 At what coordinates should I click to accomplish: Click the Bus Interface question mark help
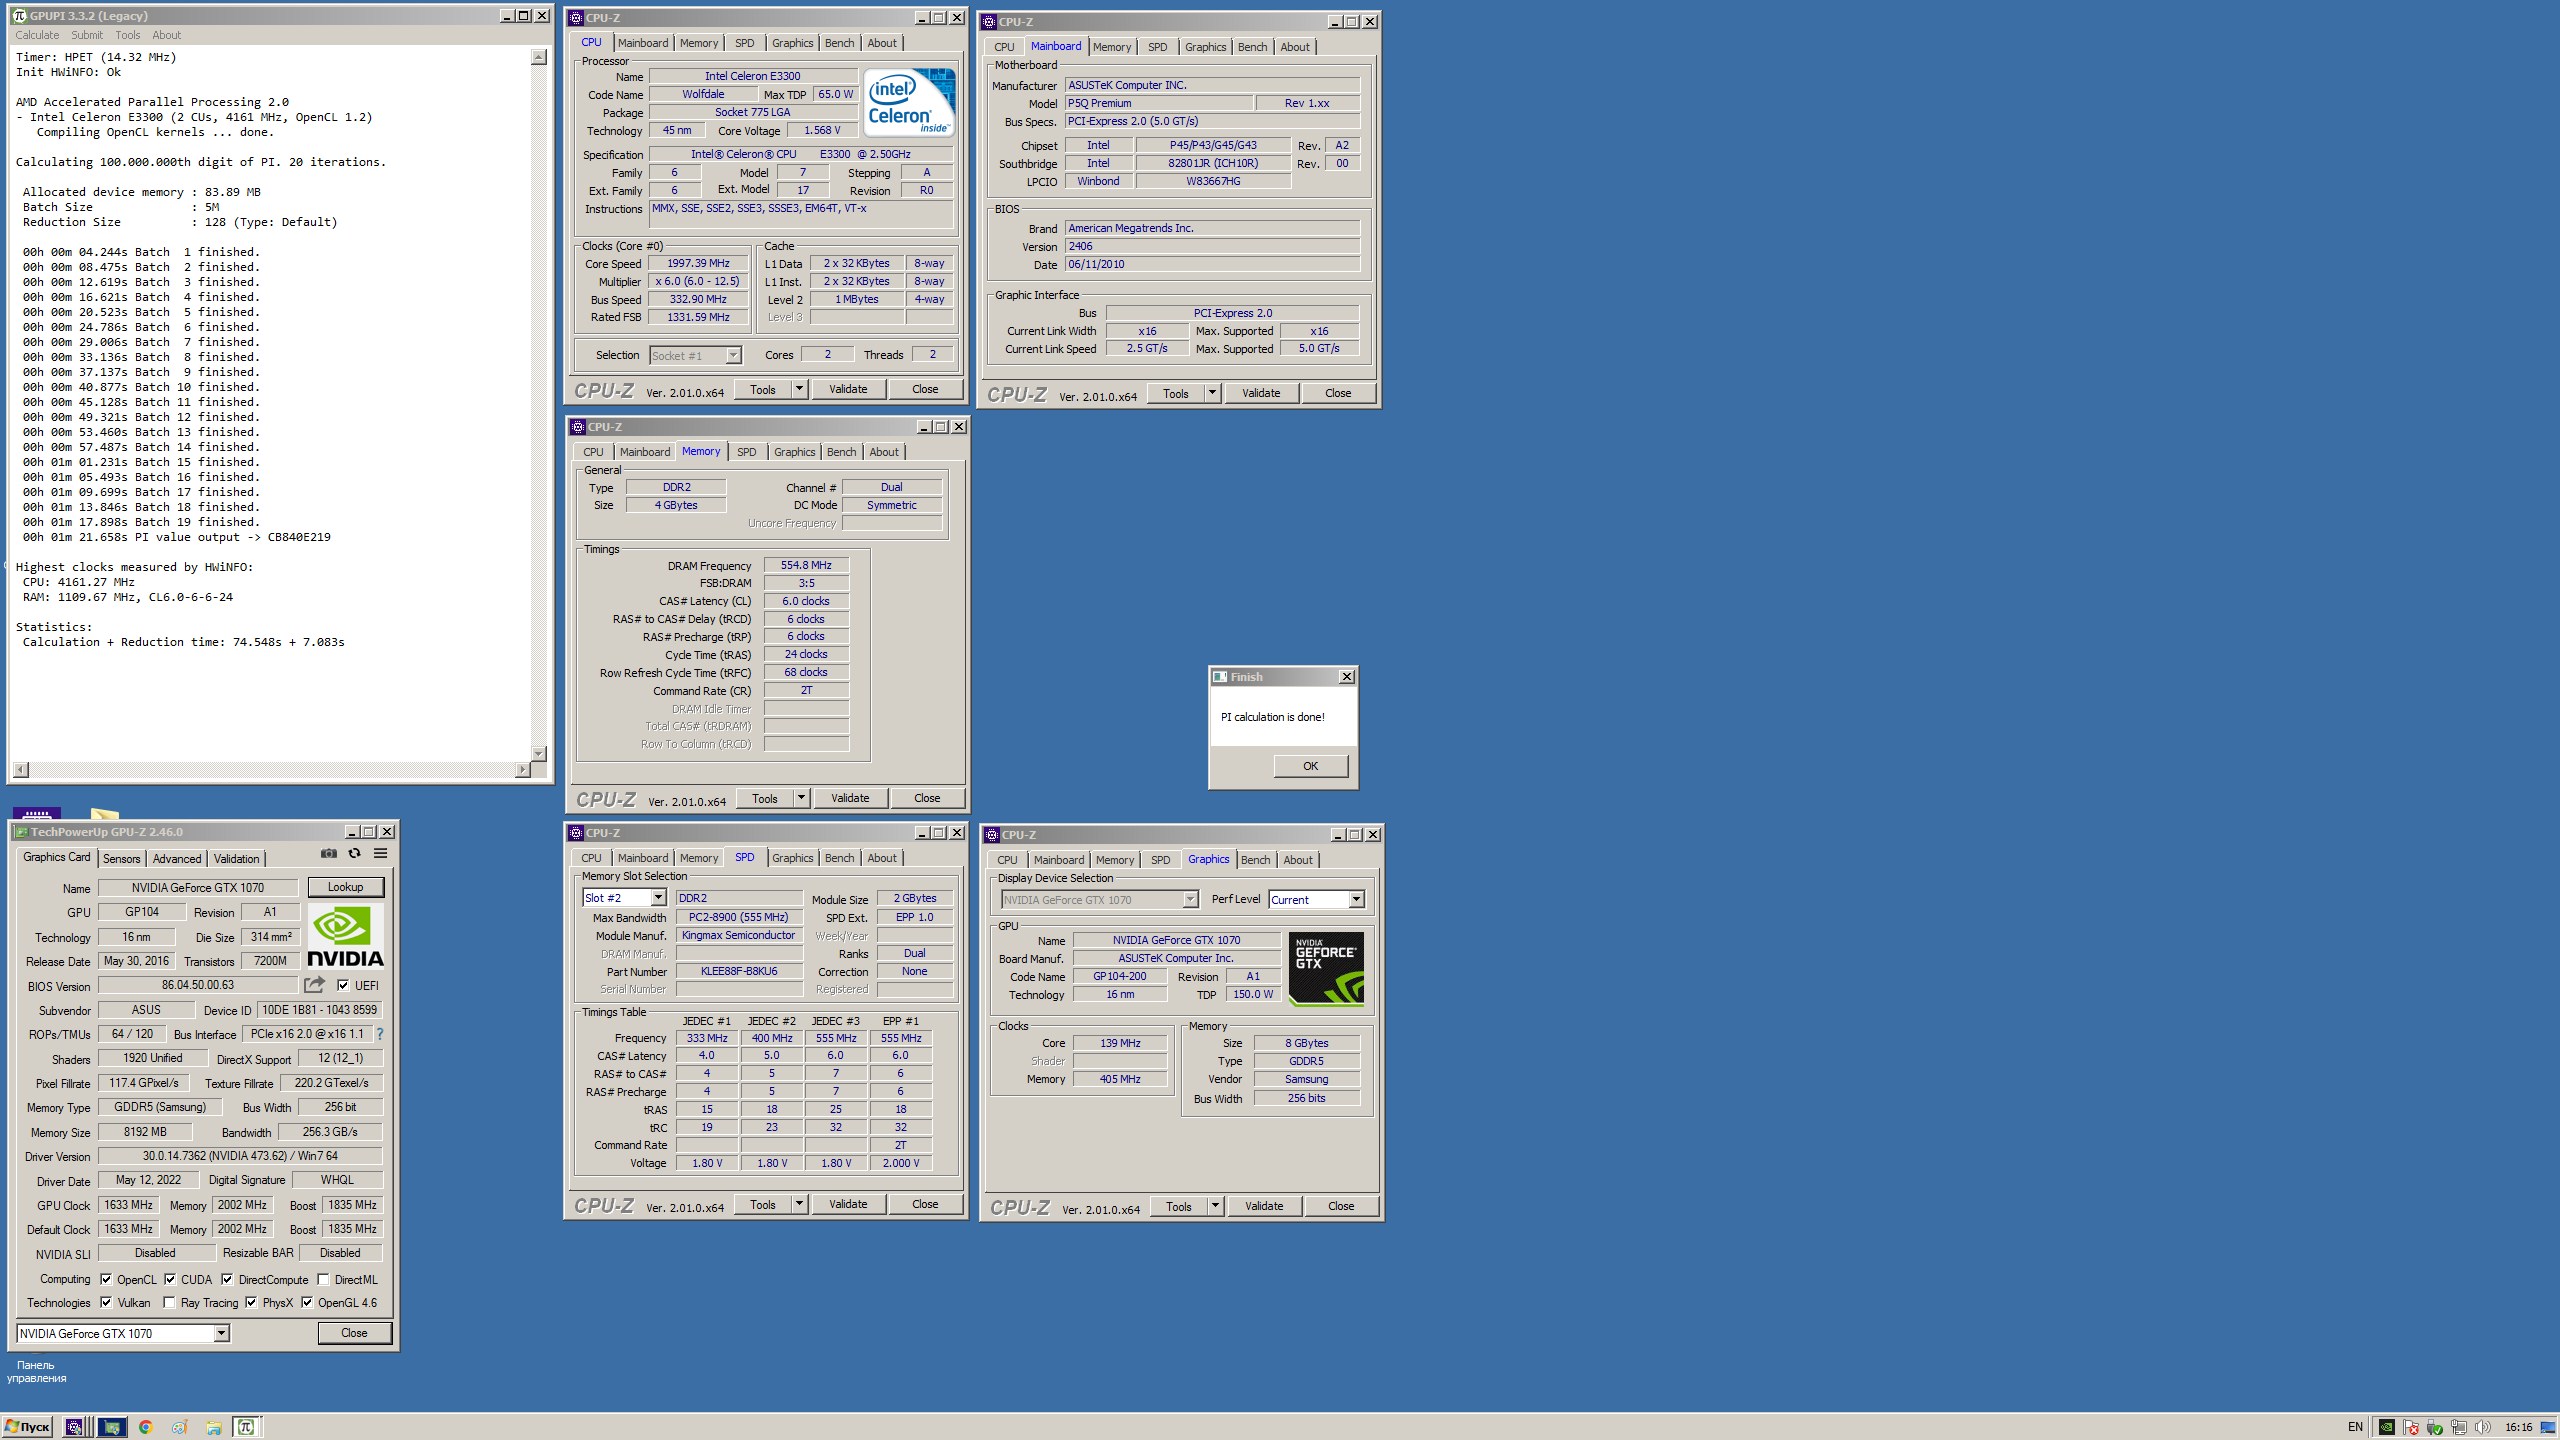(380, 1034)
